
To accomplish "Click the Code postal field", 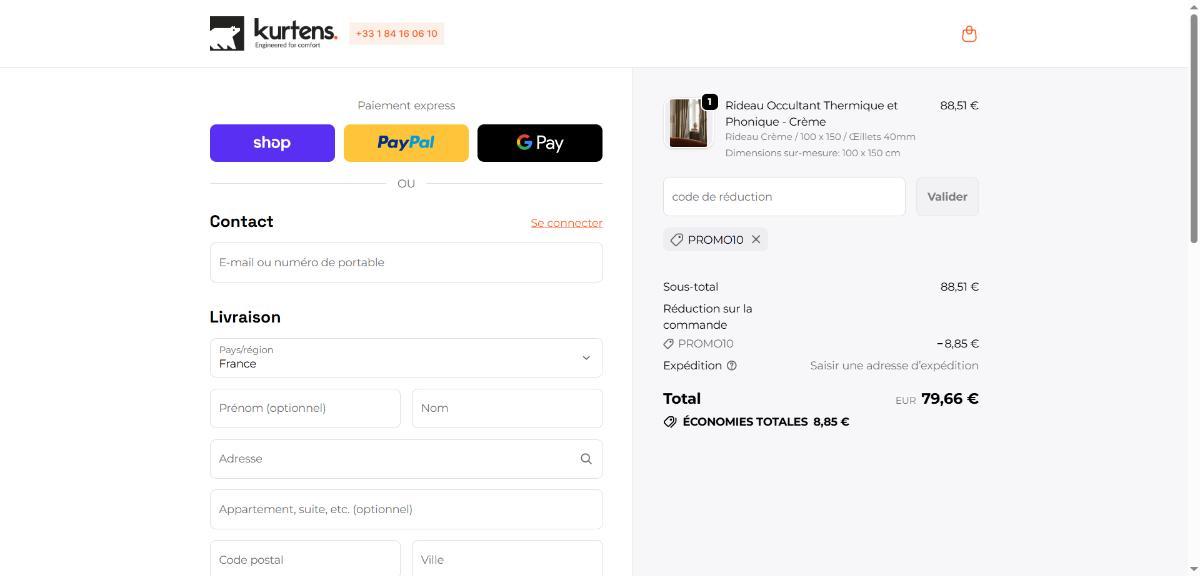I will (305, 559).
